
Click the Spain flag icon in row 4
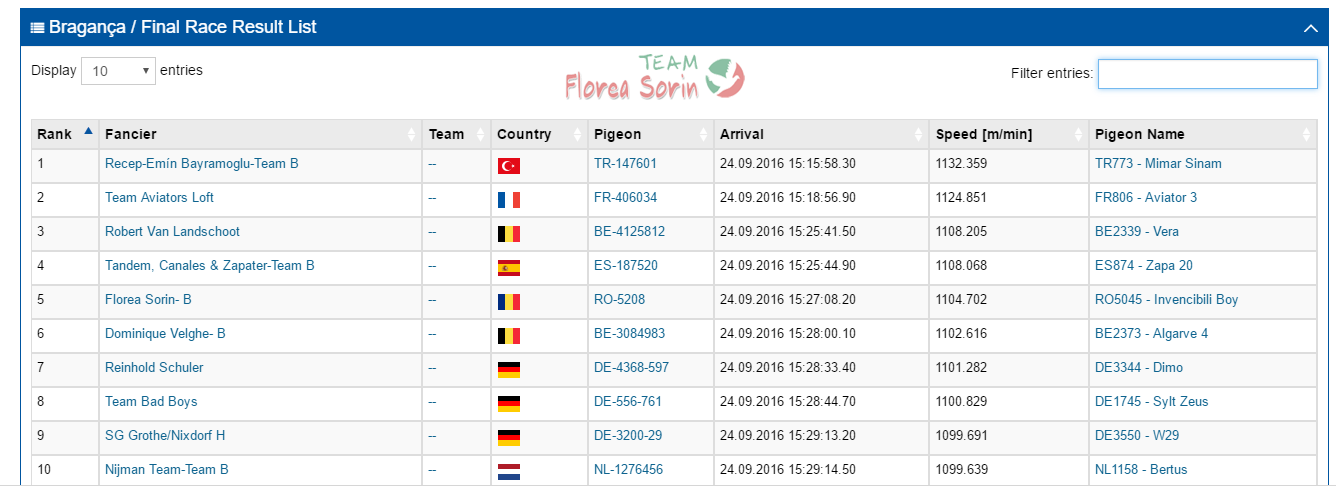coord(509,268)
